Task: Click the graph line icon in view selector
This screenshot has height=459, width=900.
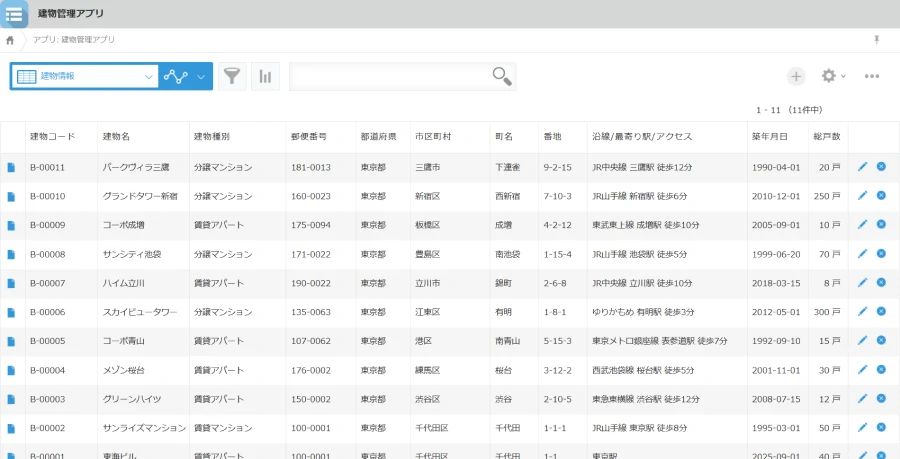Action: [x=176, y=76]
